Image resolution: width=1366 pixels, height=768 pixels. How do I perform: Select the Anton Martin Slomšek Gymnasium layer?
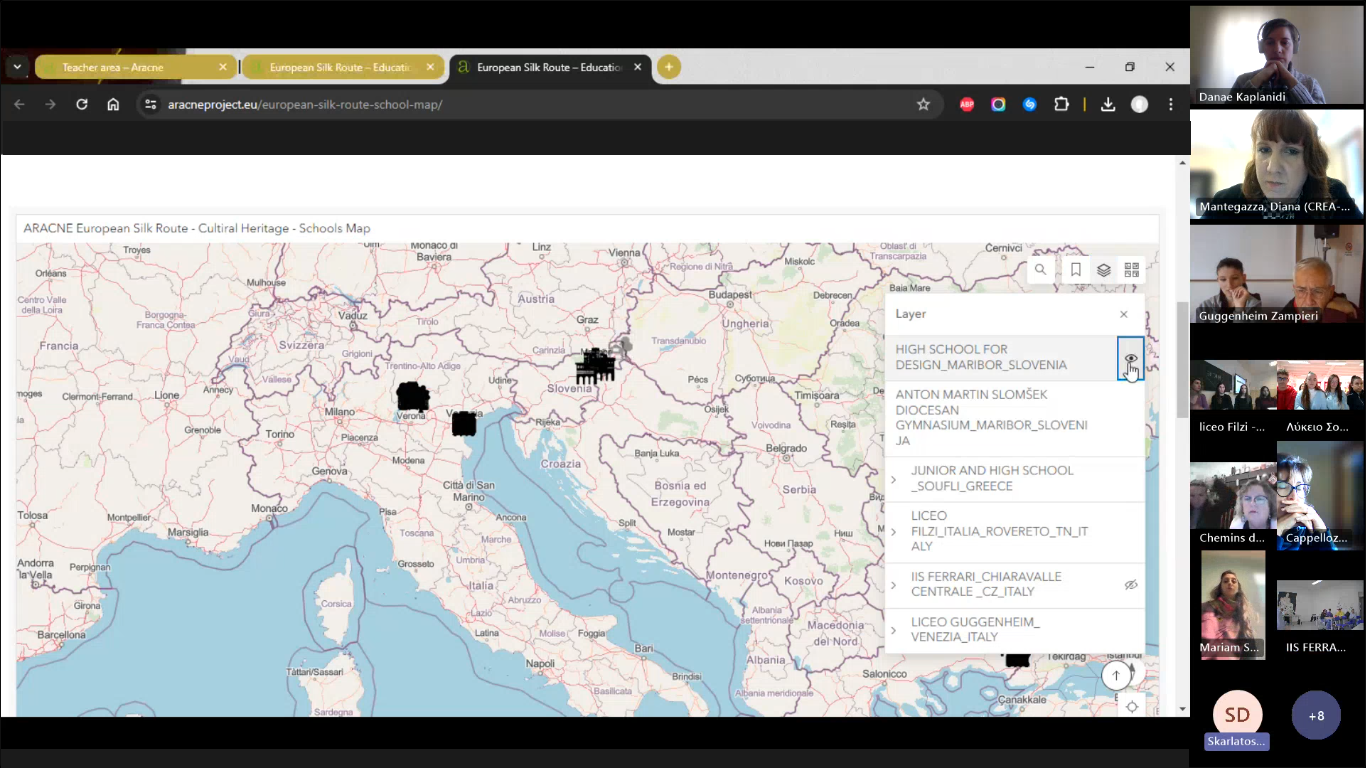(x=990, y=417)
